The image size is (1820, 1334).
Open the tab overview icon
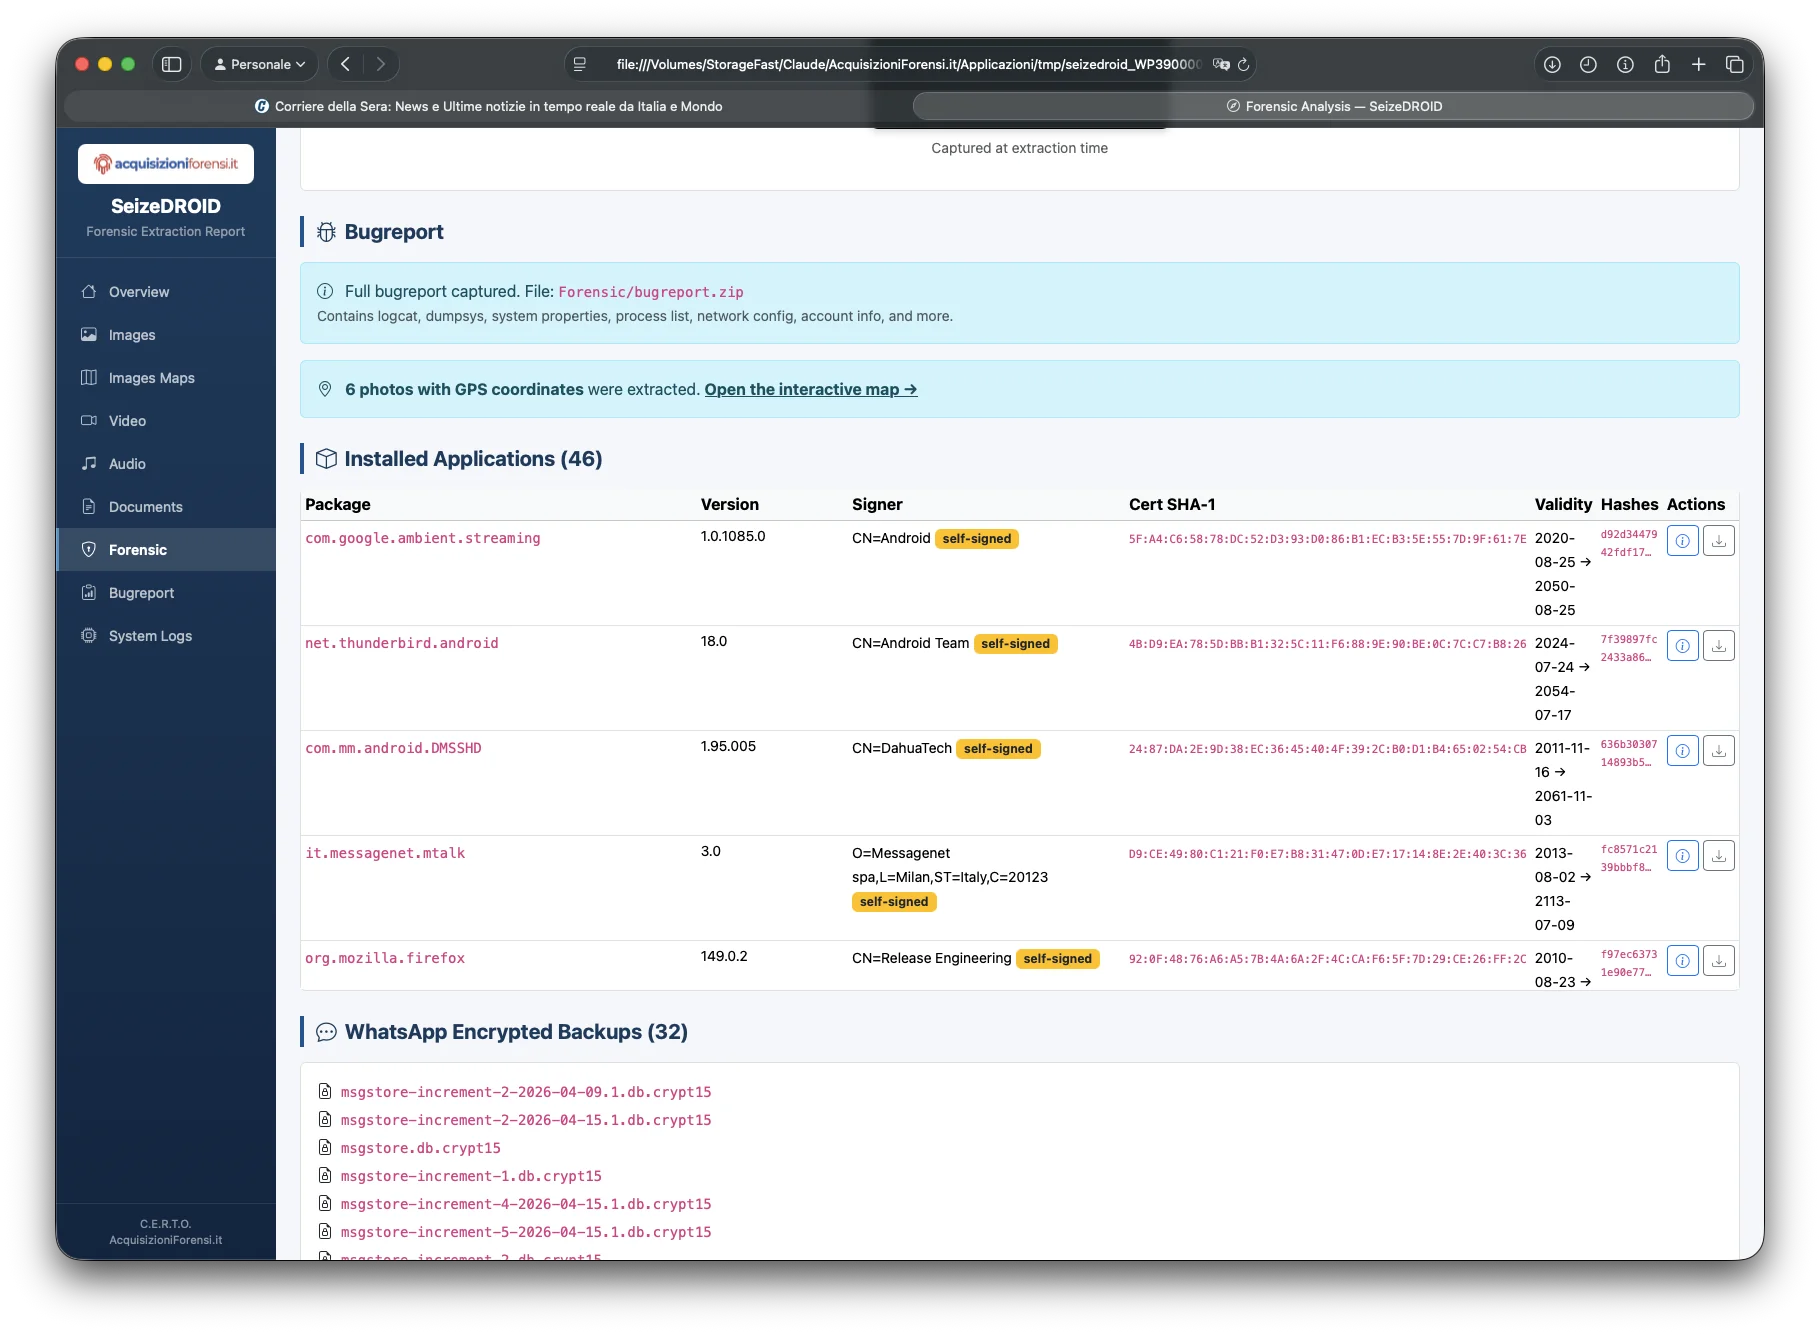pyautogui.click(x=1735, y=64)
